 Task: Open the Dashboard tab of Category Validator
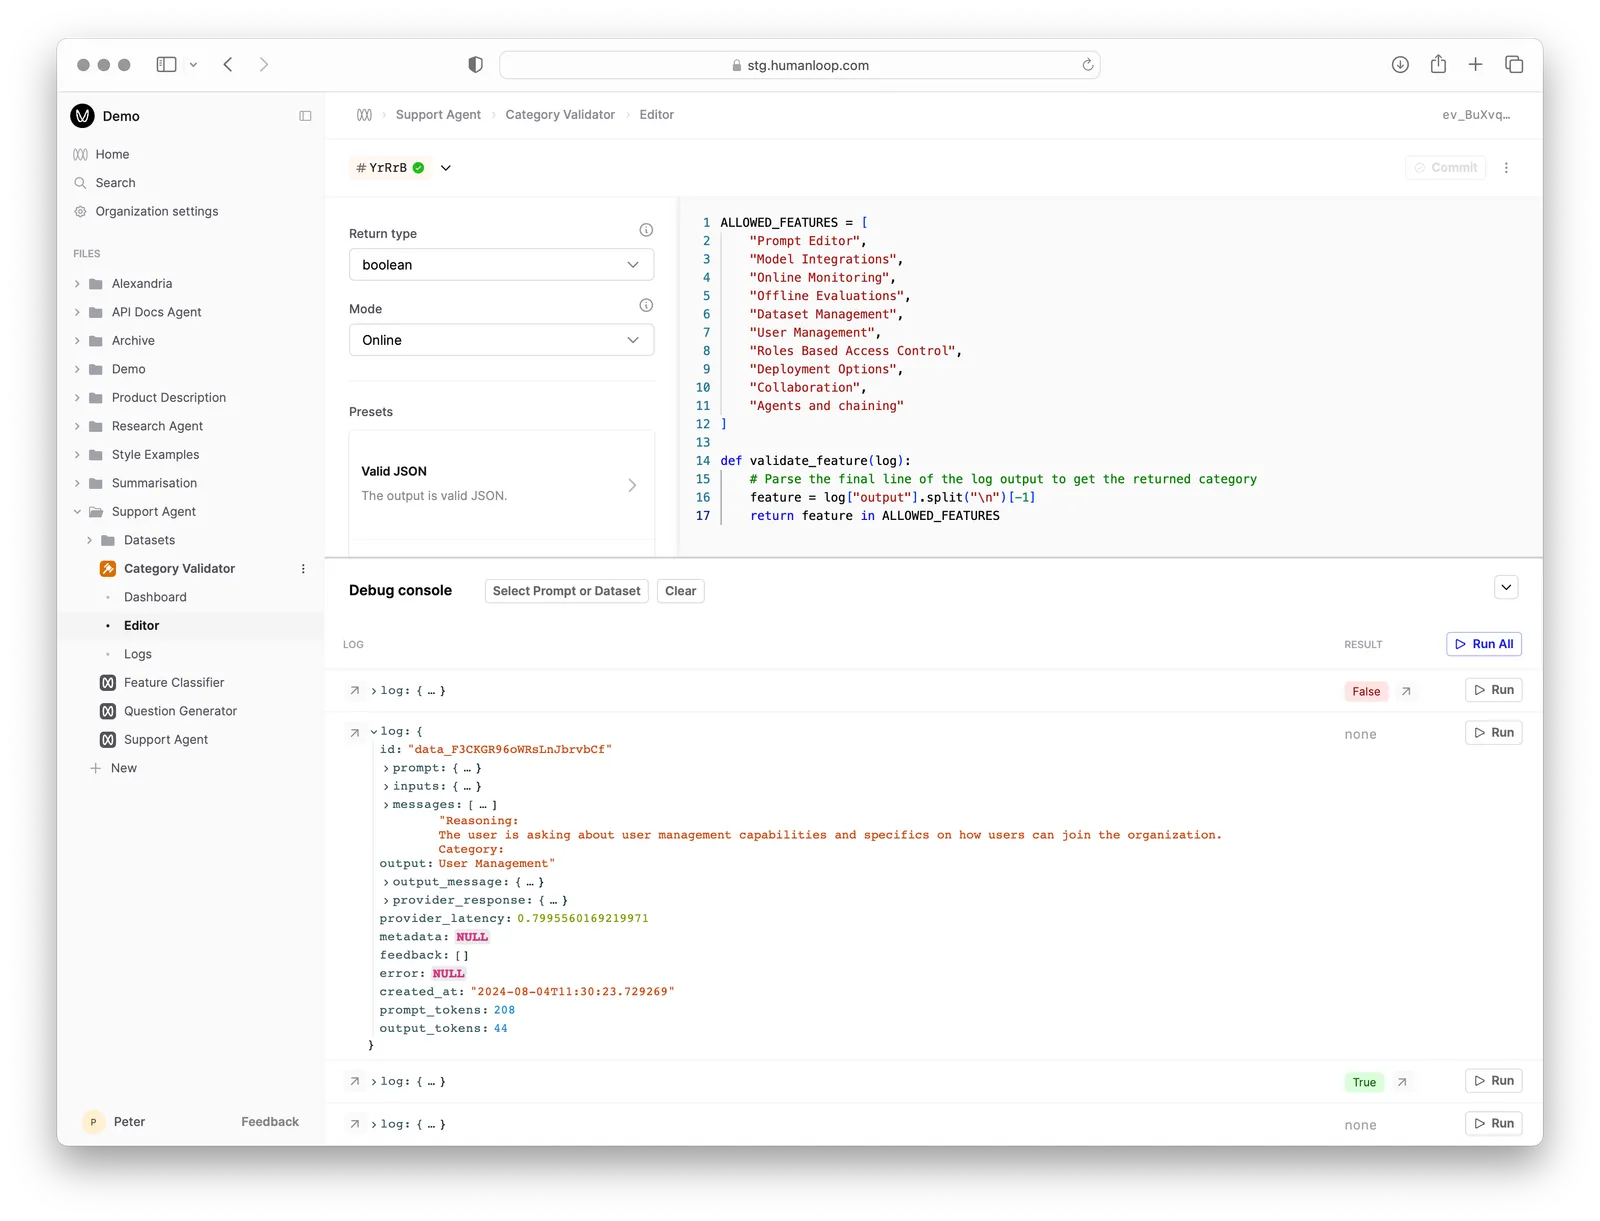click(155, 597)
